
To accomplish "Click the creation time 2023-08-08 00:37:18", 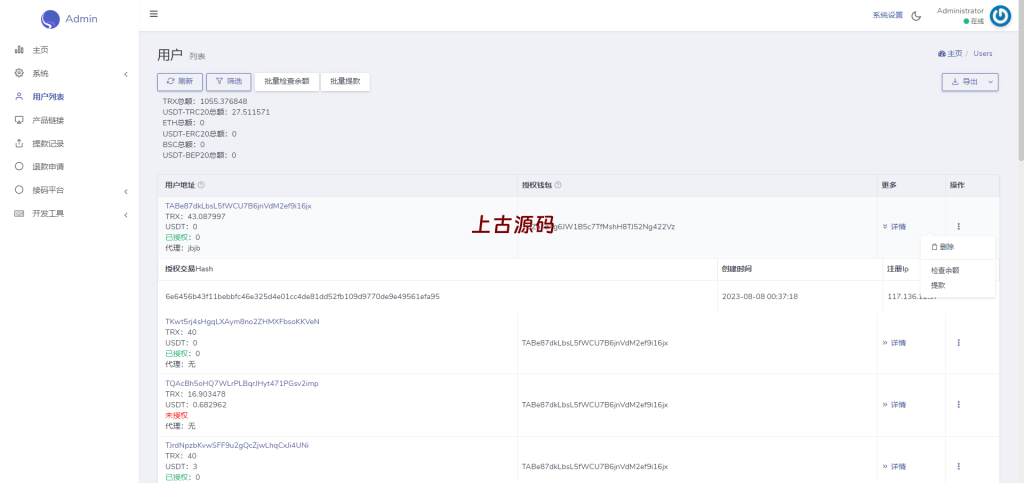I will 760,296.
